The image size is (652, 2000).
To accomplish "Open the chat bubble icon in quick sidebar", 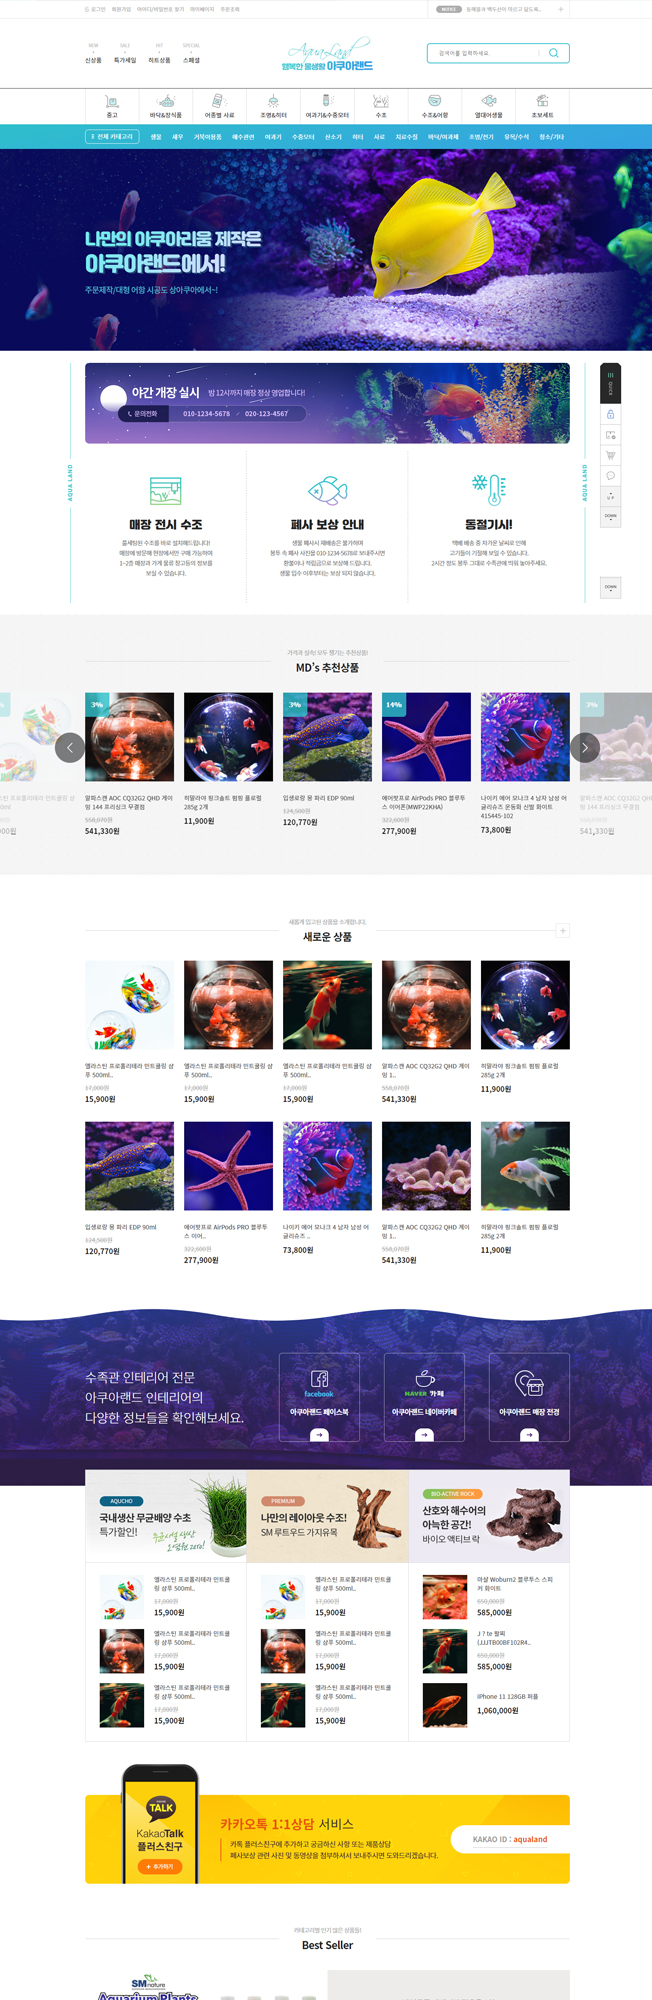I will [610, 475].
